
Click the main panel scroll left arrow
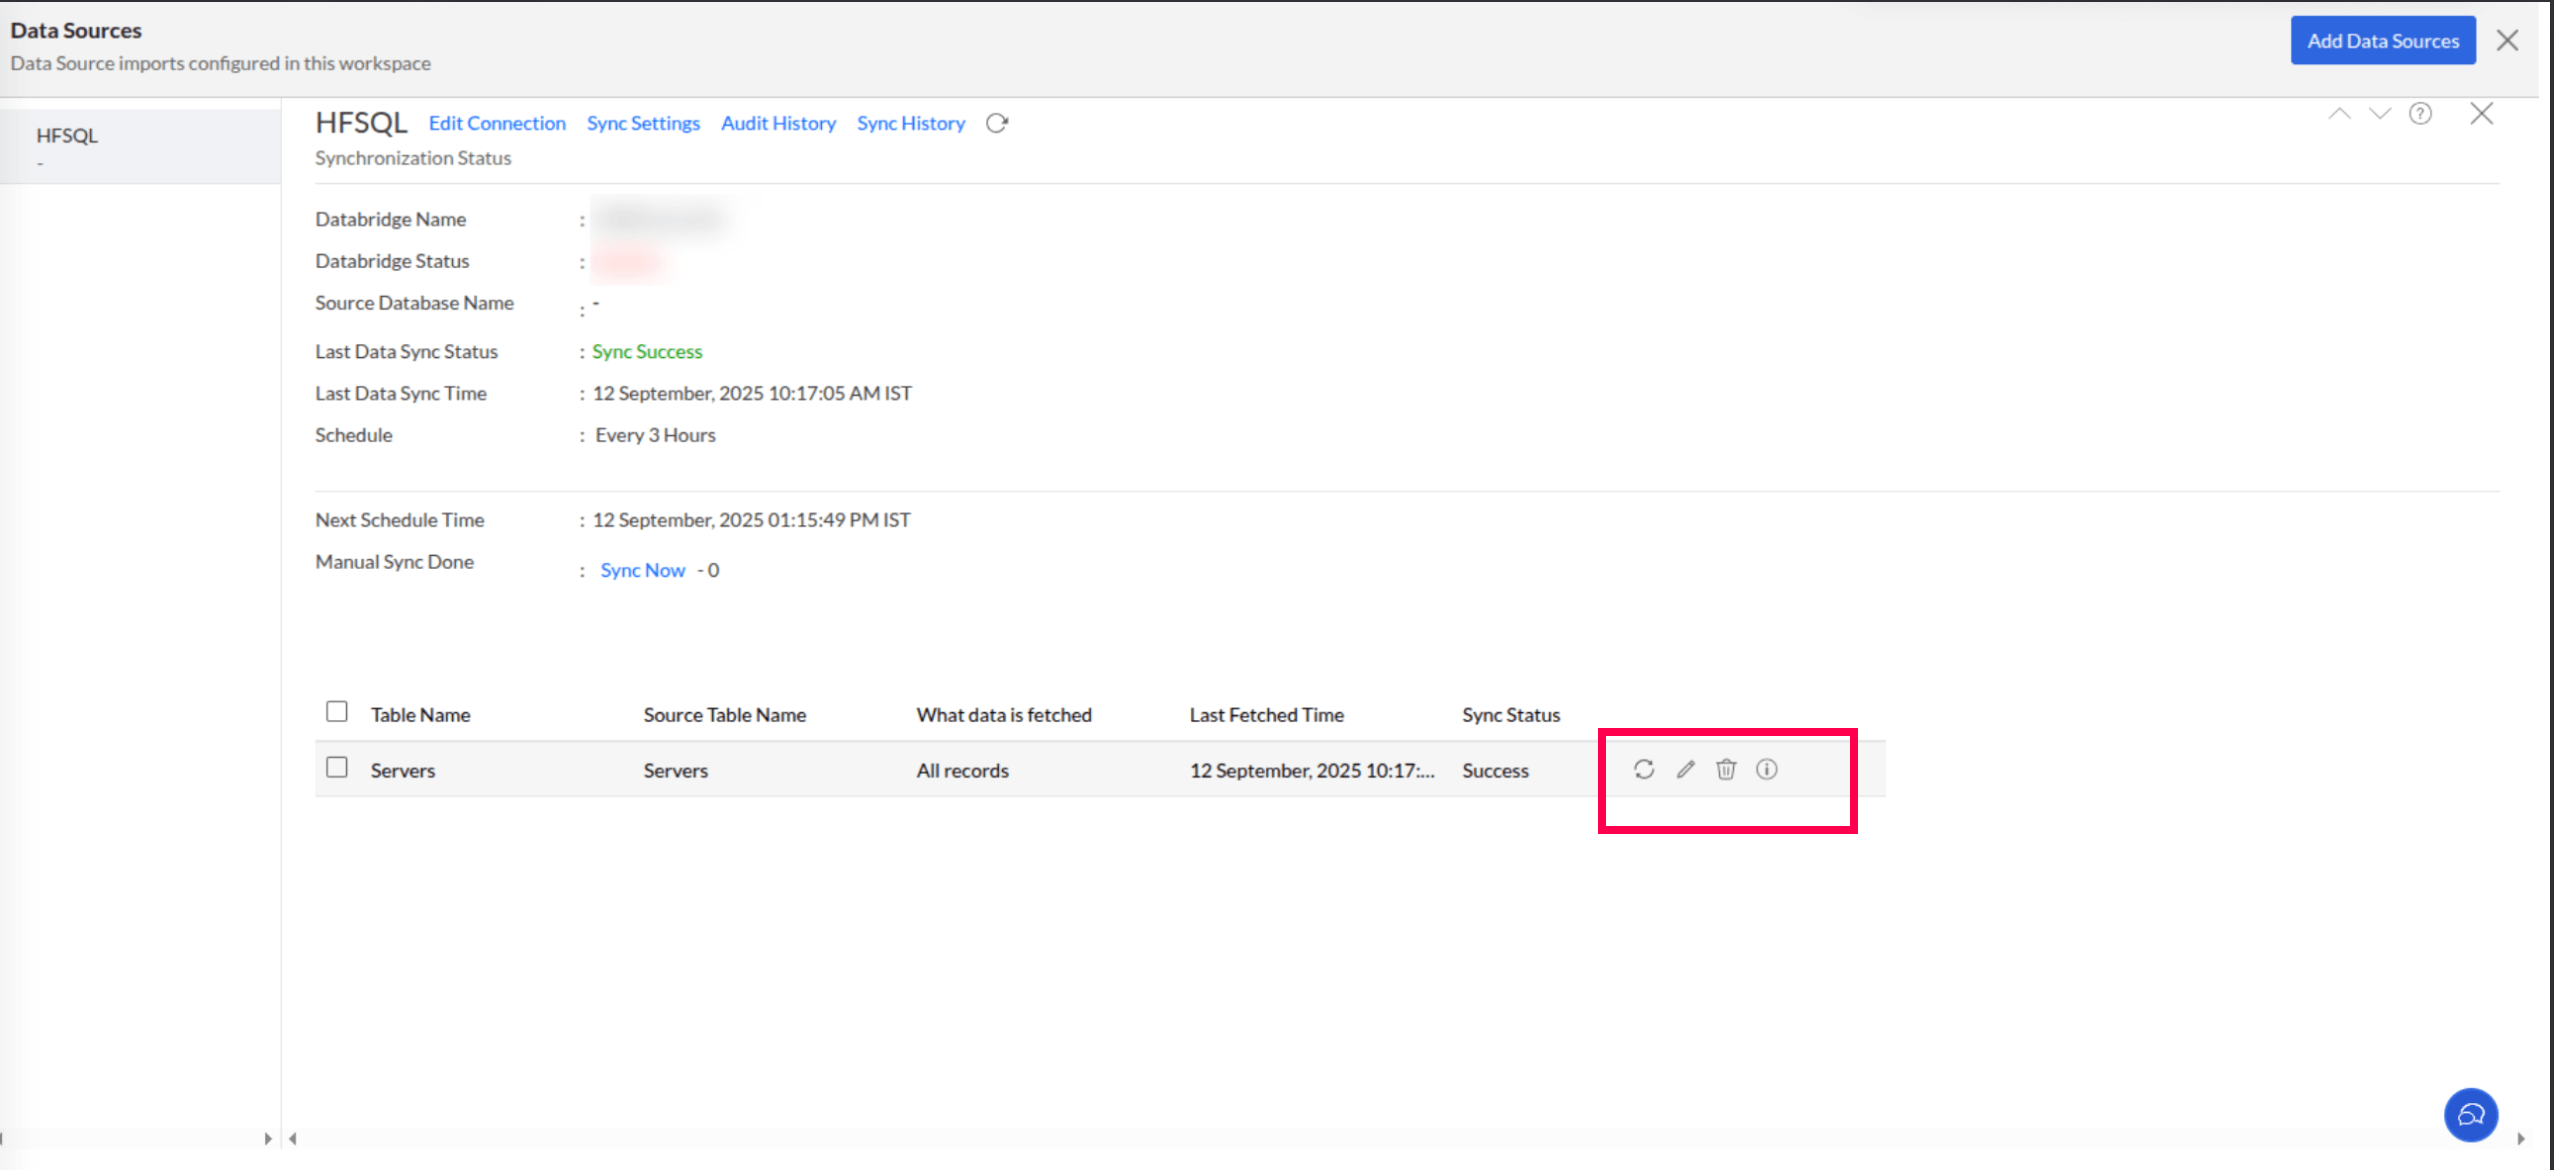click(293, 1138)
